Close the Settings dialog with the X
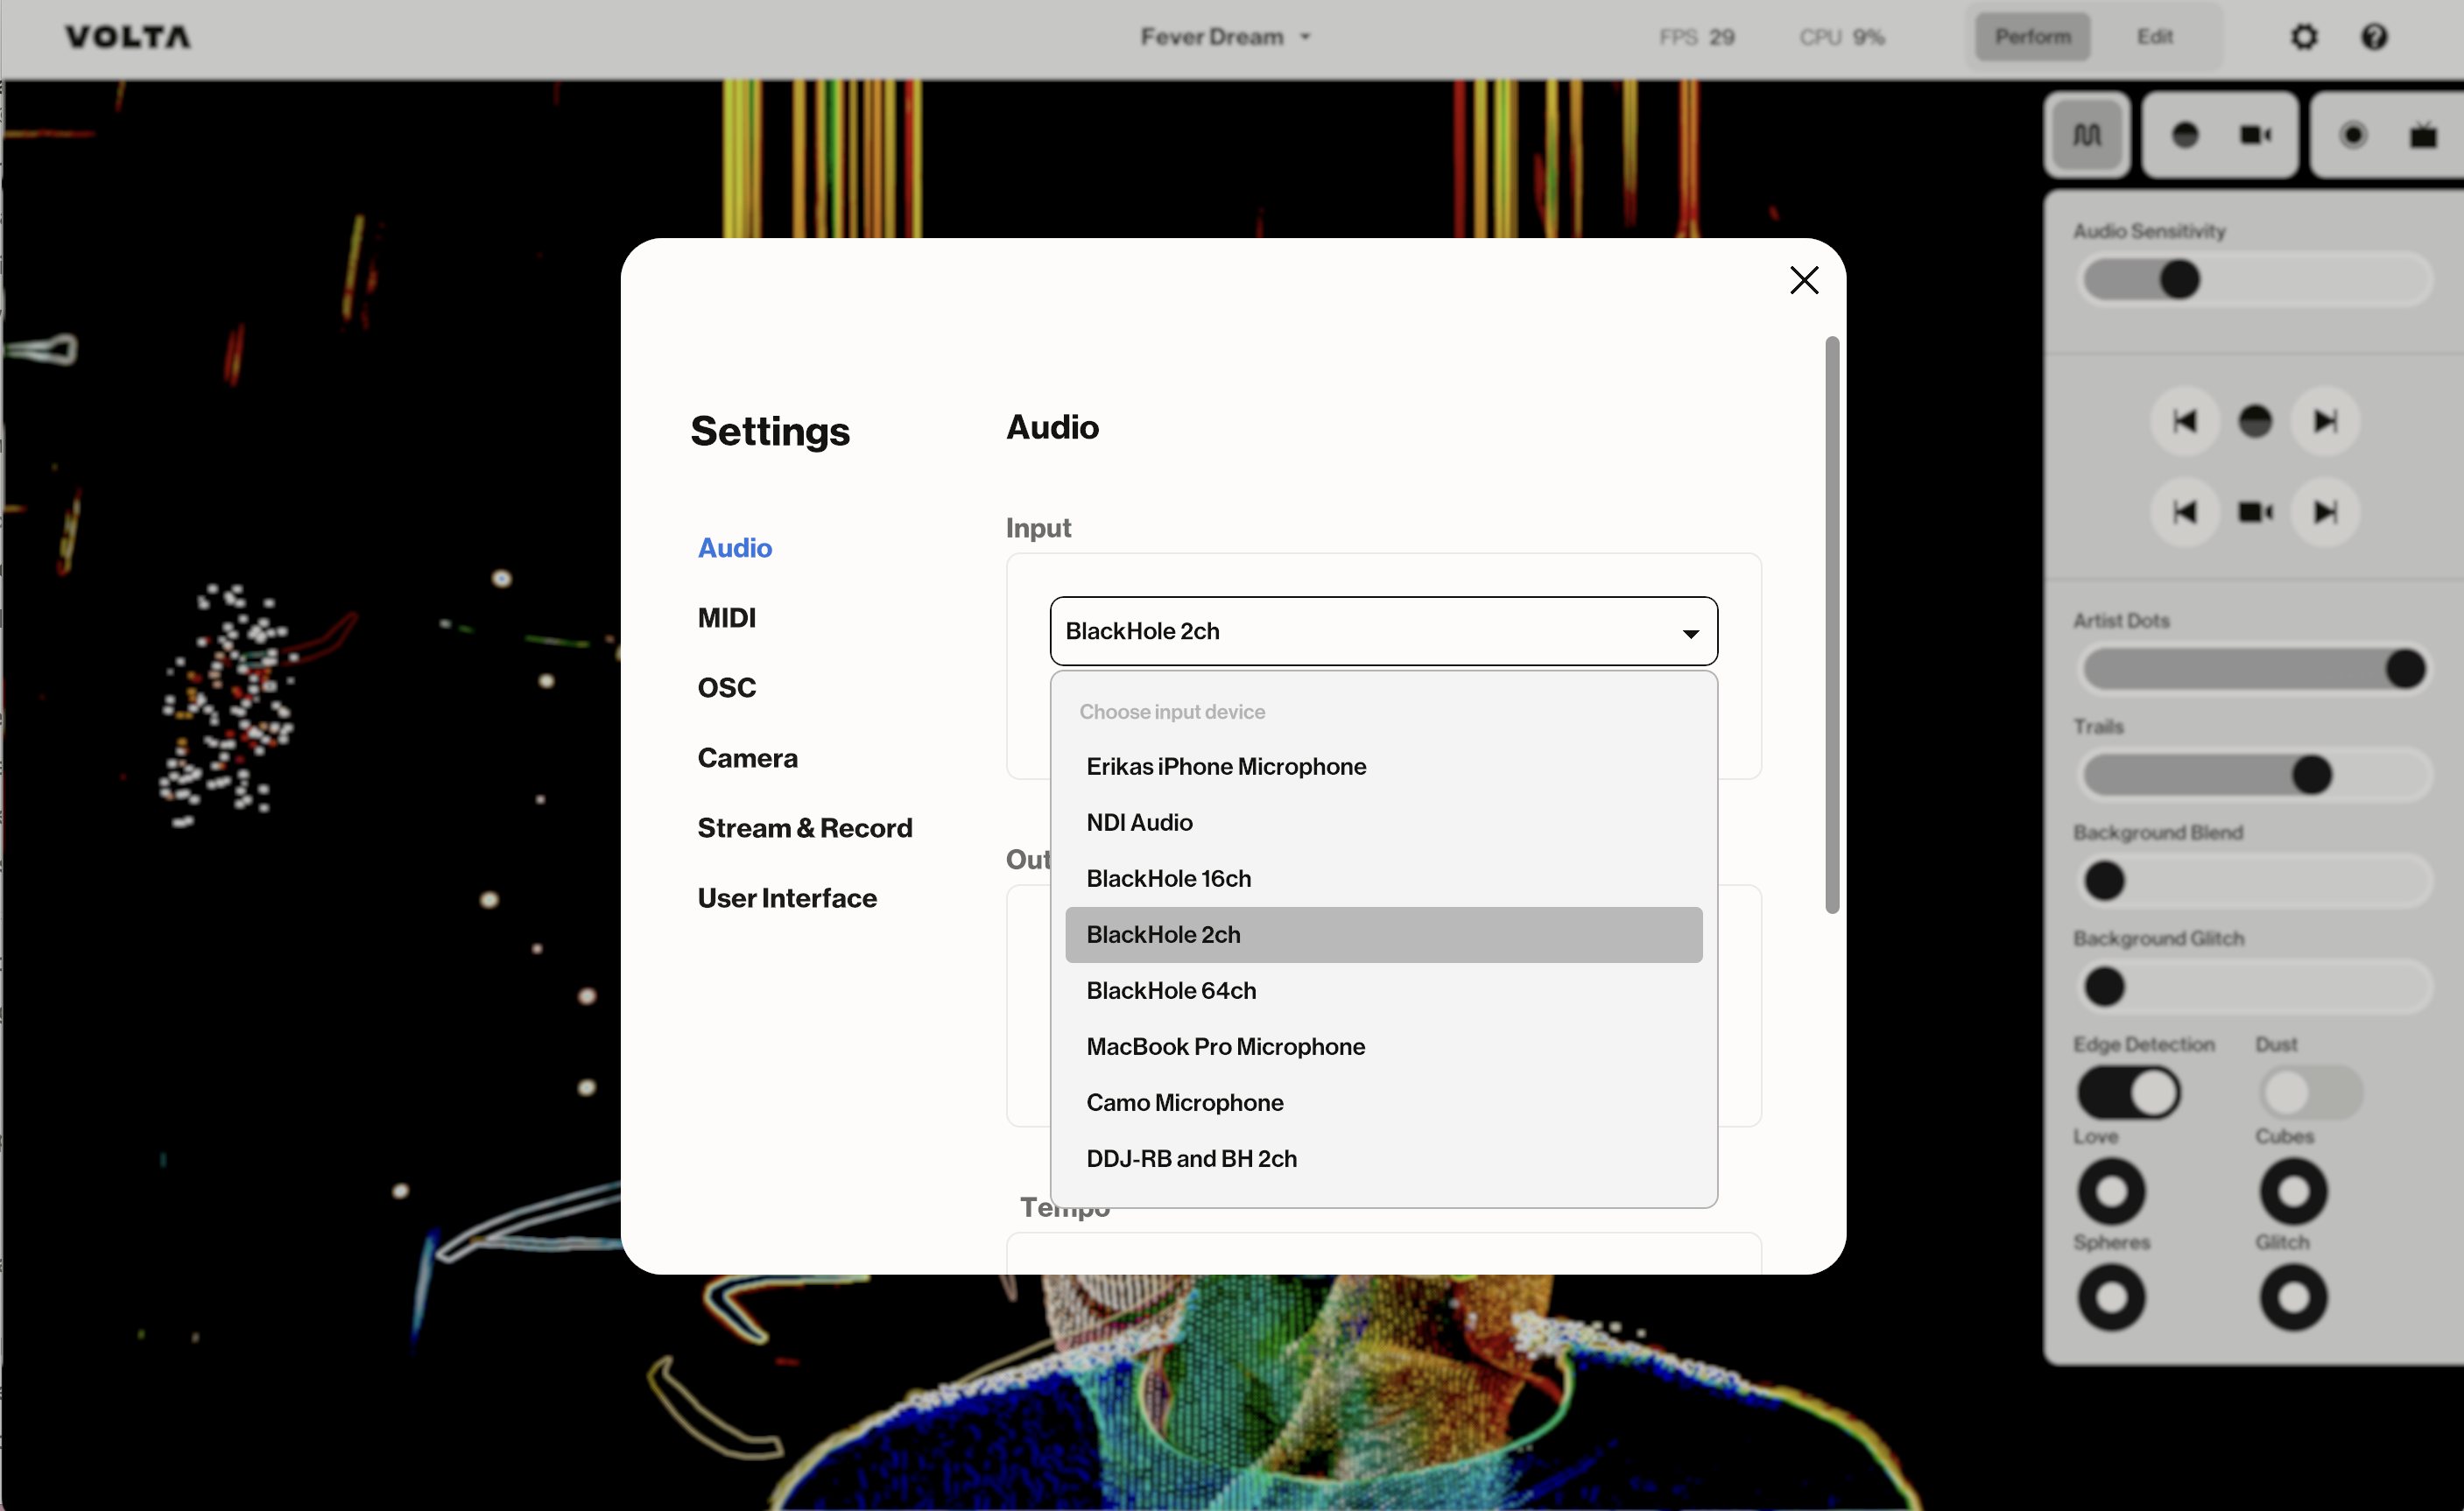This screenshot has width=2464, height=1511. coord(1803,280)
